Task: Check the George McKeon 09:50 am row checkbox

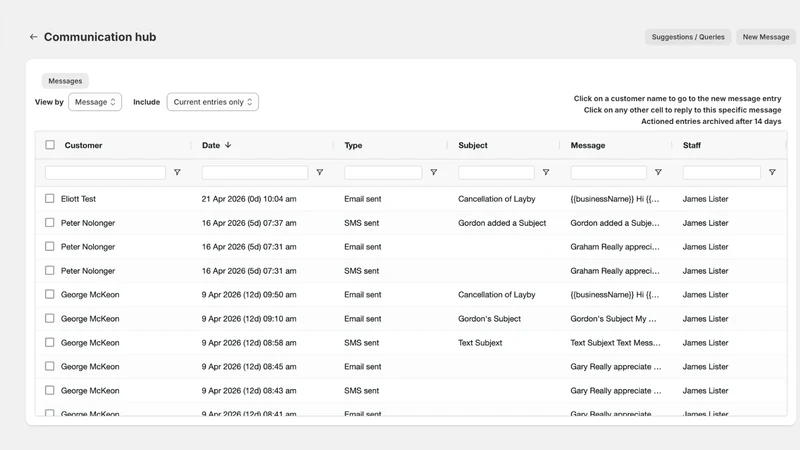Action: point(49,294)
